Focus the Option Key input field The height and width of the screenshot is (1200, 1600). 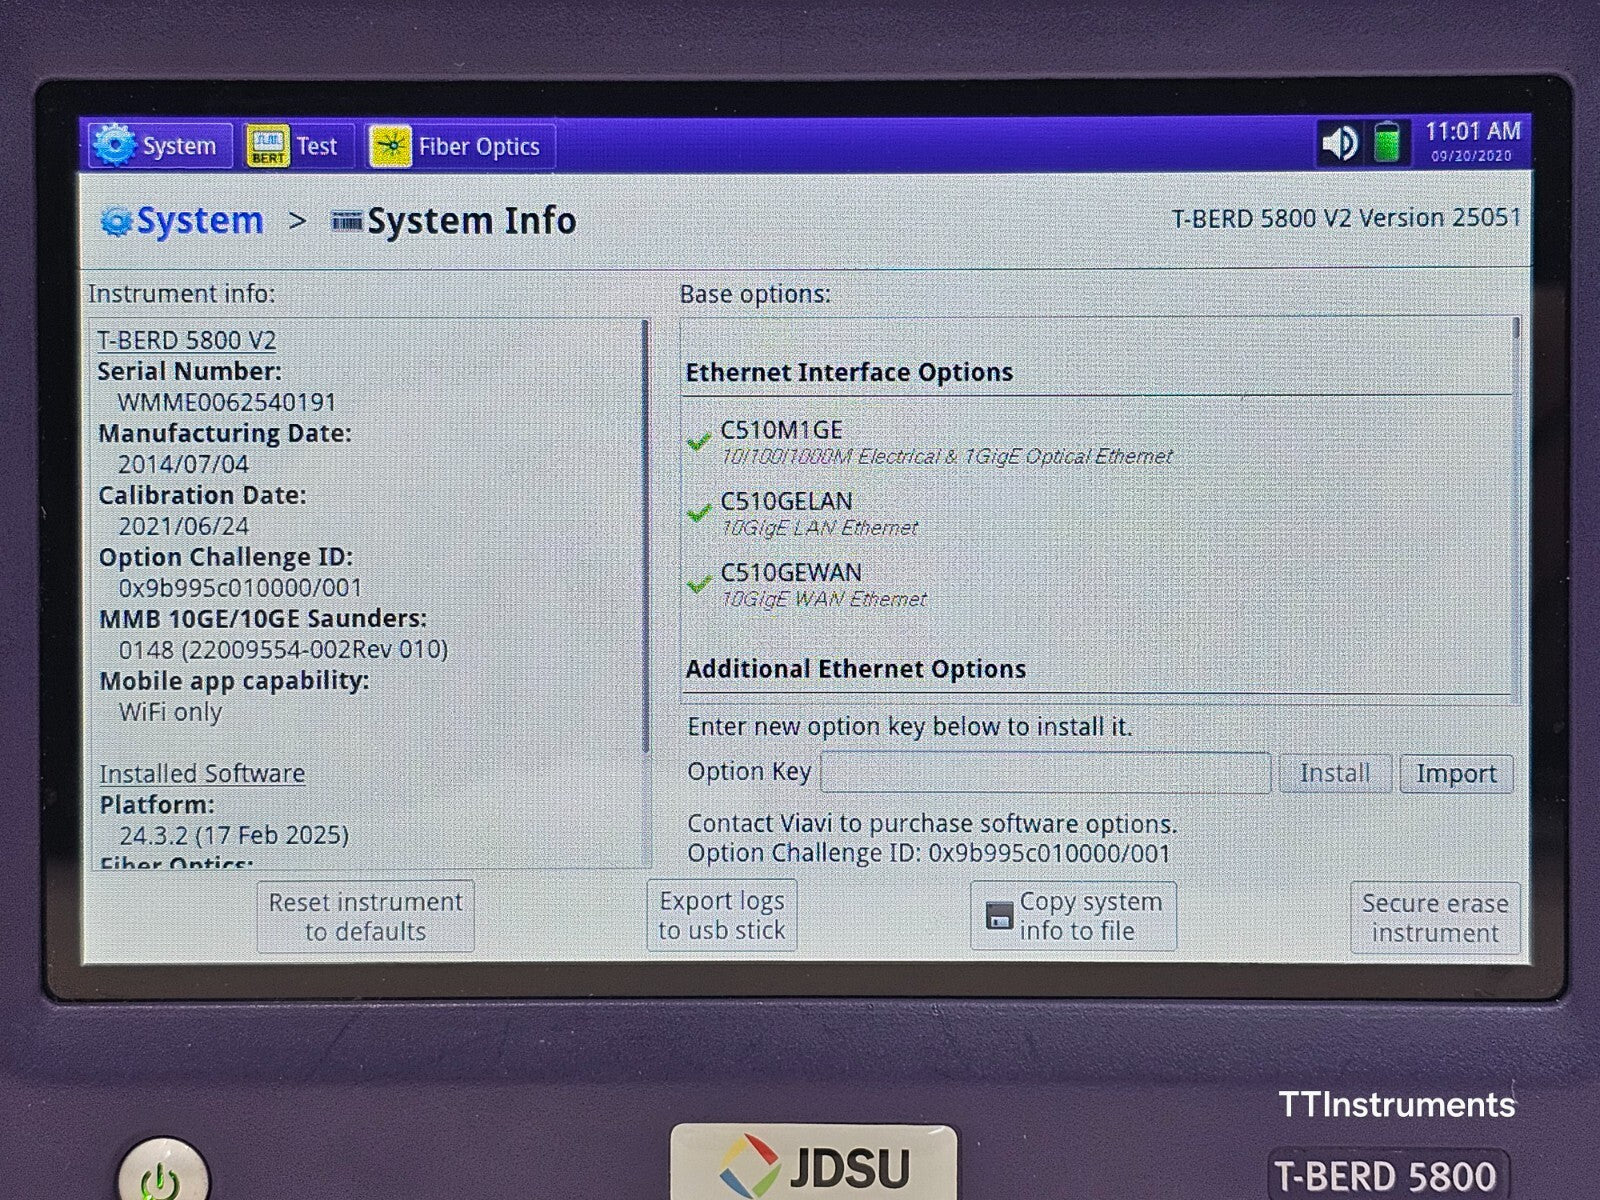tap(1045, 773)
